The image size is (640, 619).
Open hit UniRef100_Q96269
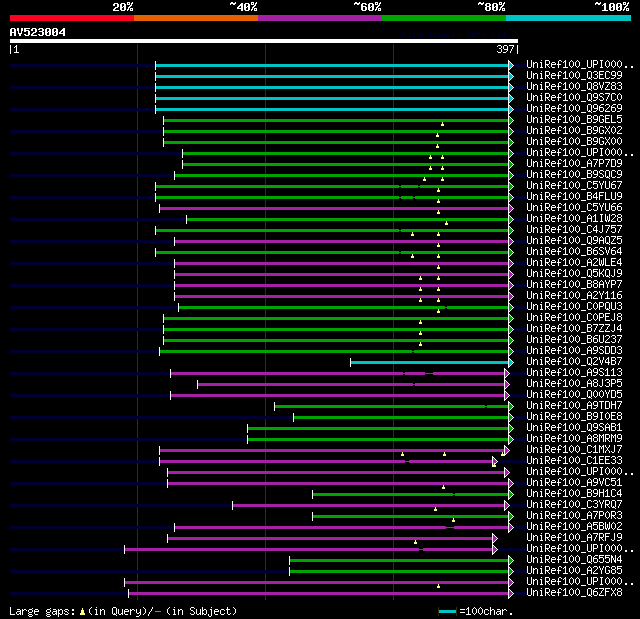[x=574, y=109]
